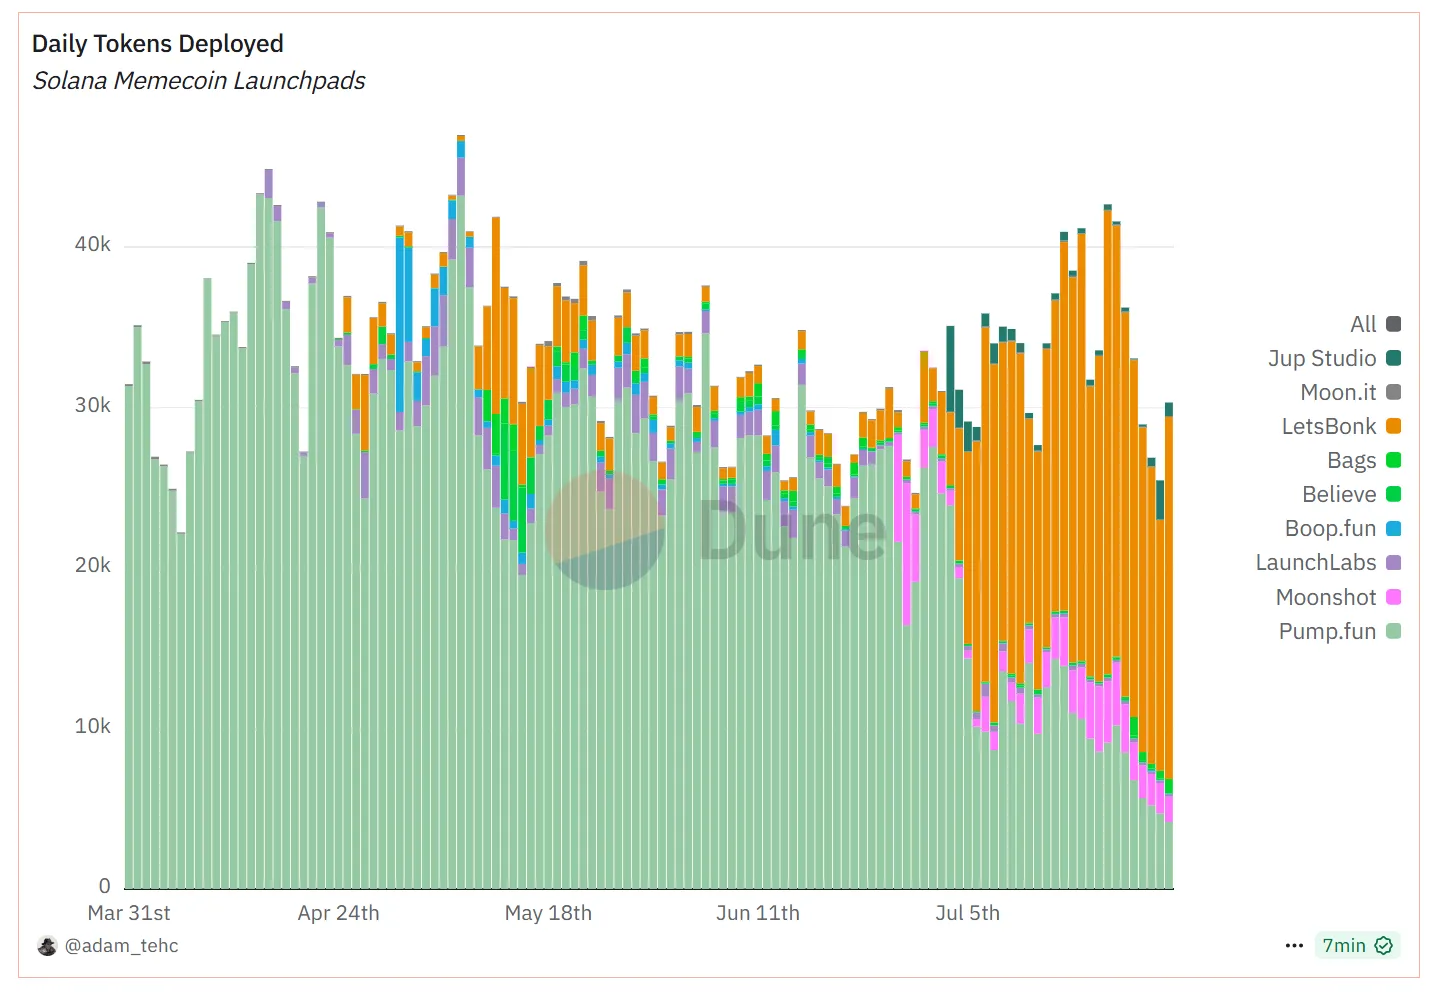Toggle the Pump.fun legend series

coord(1328,631)
